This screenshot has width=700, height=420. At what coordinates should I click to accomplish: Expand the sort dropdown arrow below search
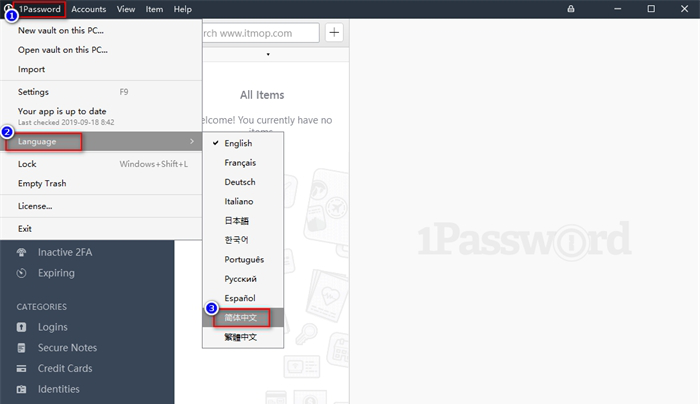pyautogui.click(x=268, y=54)
